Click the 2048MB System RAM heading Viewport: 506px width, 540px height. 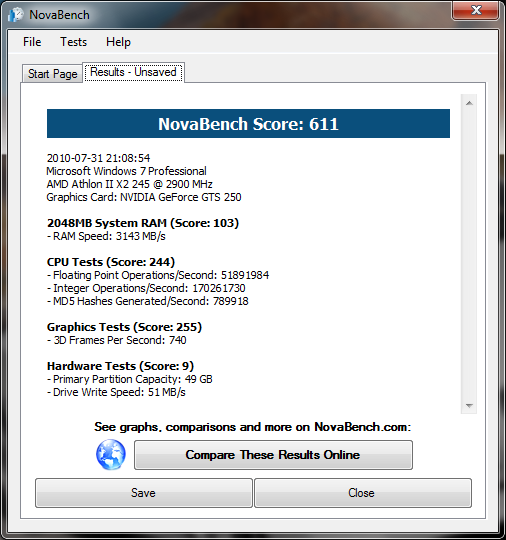point(143,223)
